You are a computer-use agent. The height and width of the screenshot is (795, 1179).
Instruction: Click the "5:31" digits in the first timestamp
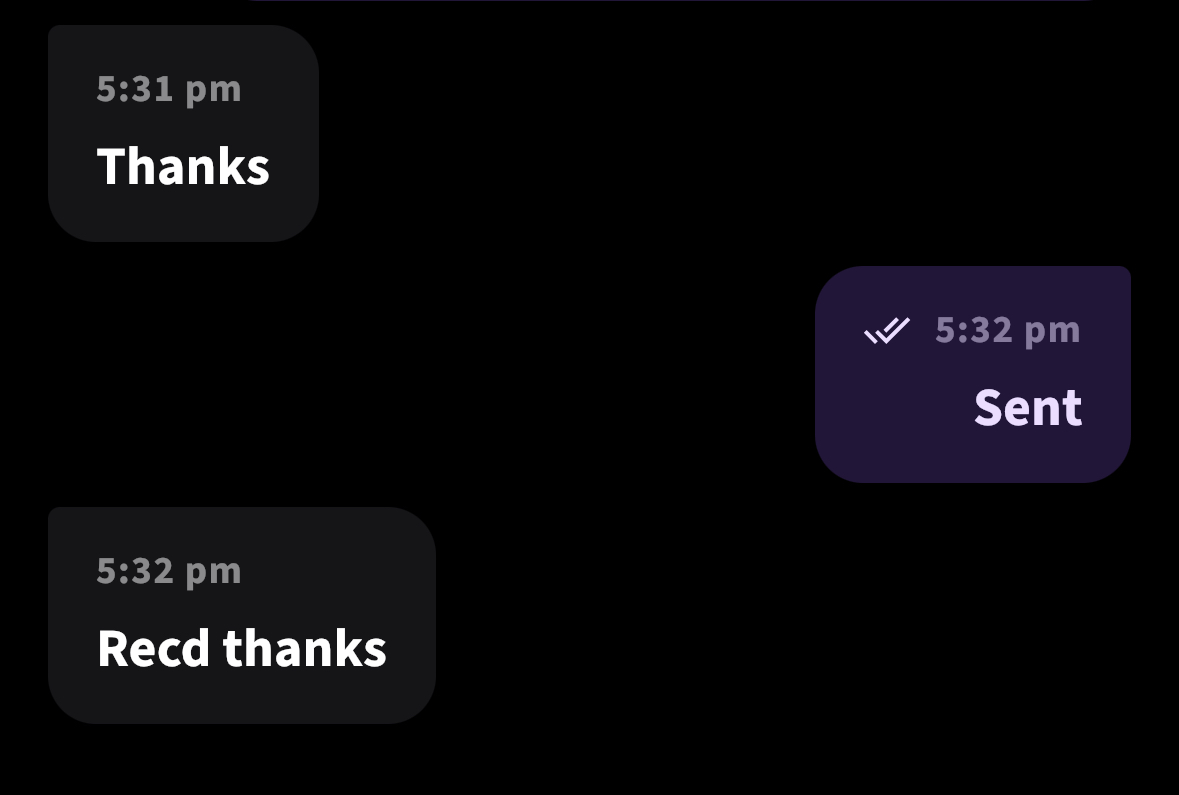(136, 89)
